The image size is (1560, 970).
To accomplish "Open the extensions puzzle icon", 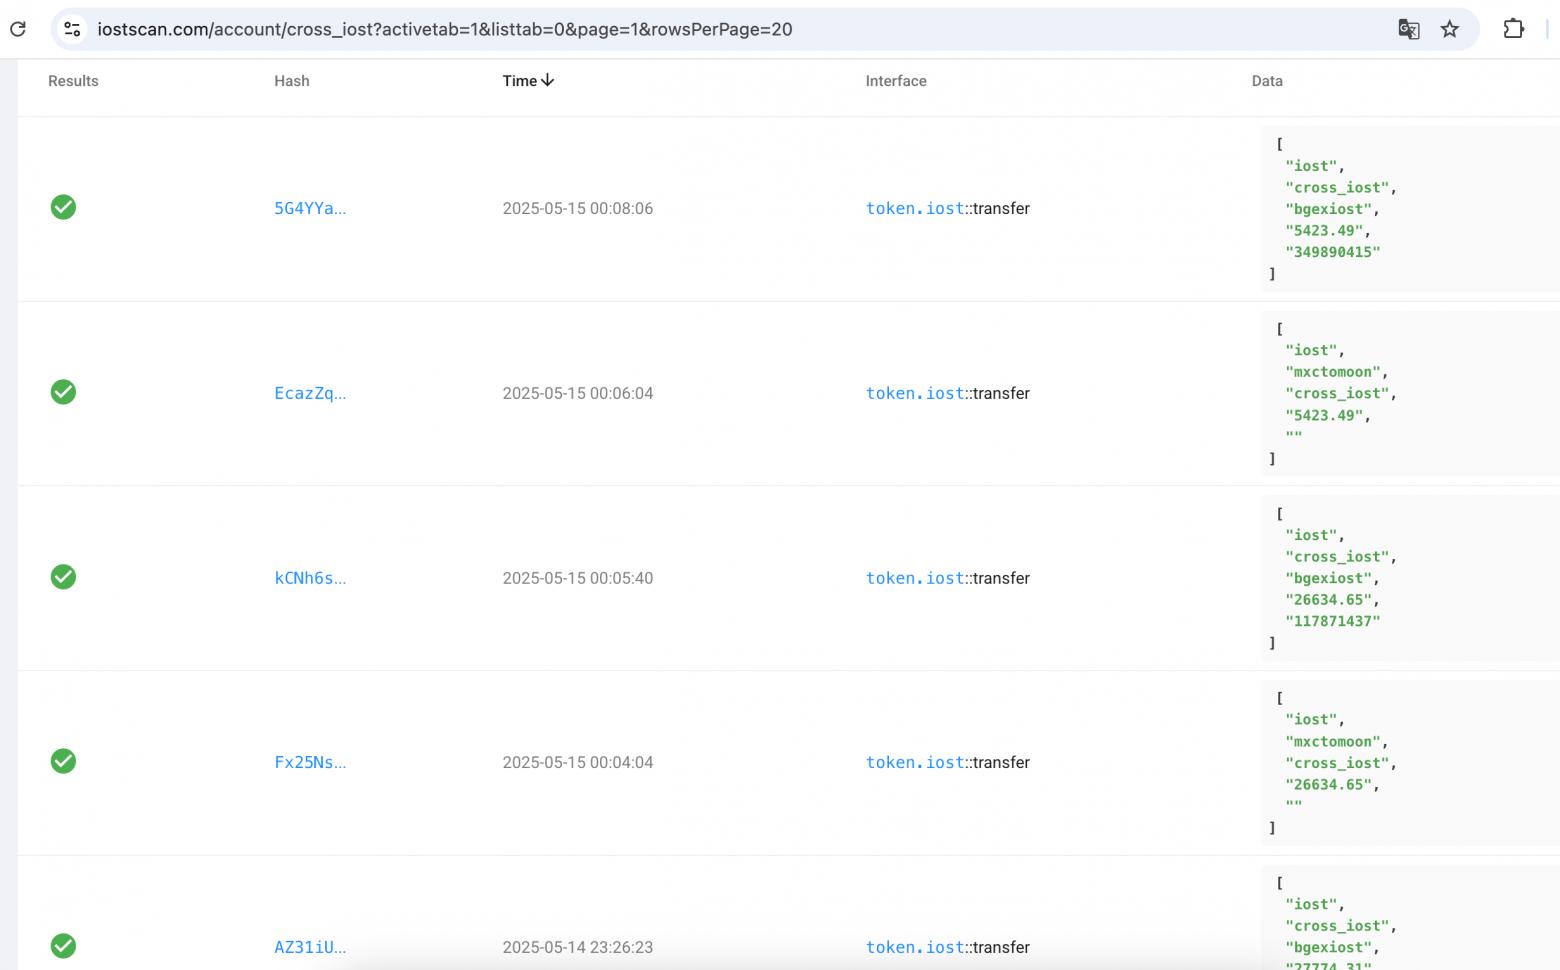I will (x=1514, y=29).
